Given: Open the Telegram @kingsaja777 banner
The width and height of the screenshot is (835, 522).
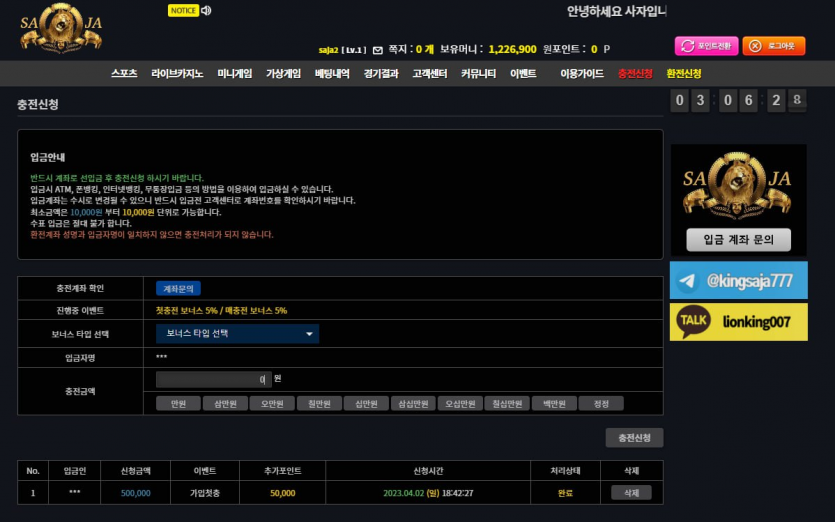Looking at the screenshot, I should (x=738, y=281).
